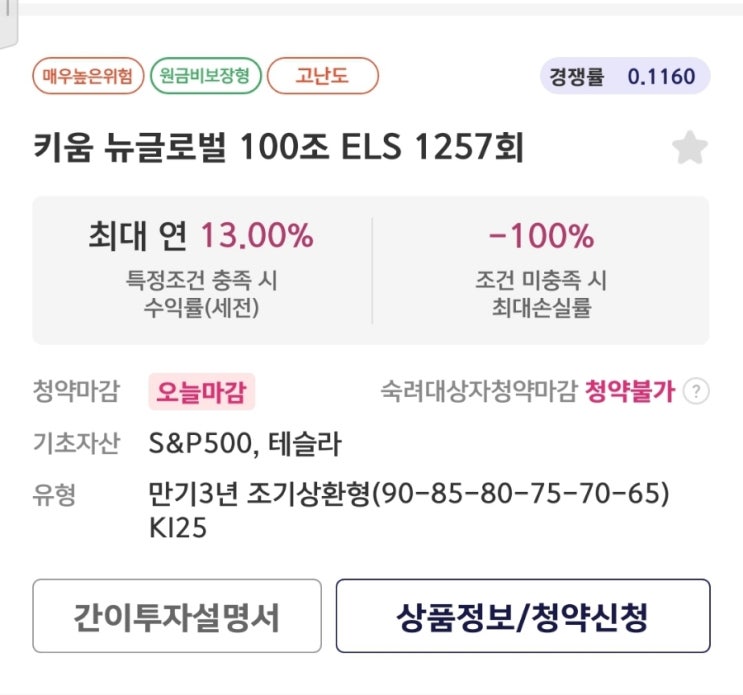Image resolution: width=743 pixels, height=695 pixels.
Task: Tap the 고난도 tag
Action: coord(322,76)
